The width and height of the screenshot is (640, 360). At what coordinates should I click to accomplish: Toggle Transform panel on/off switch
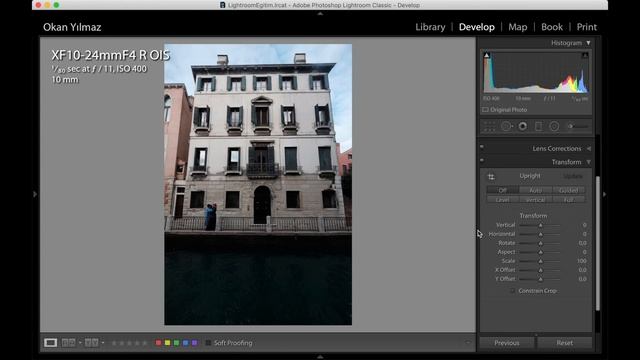point(482,160)
